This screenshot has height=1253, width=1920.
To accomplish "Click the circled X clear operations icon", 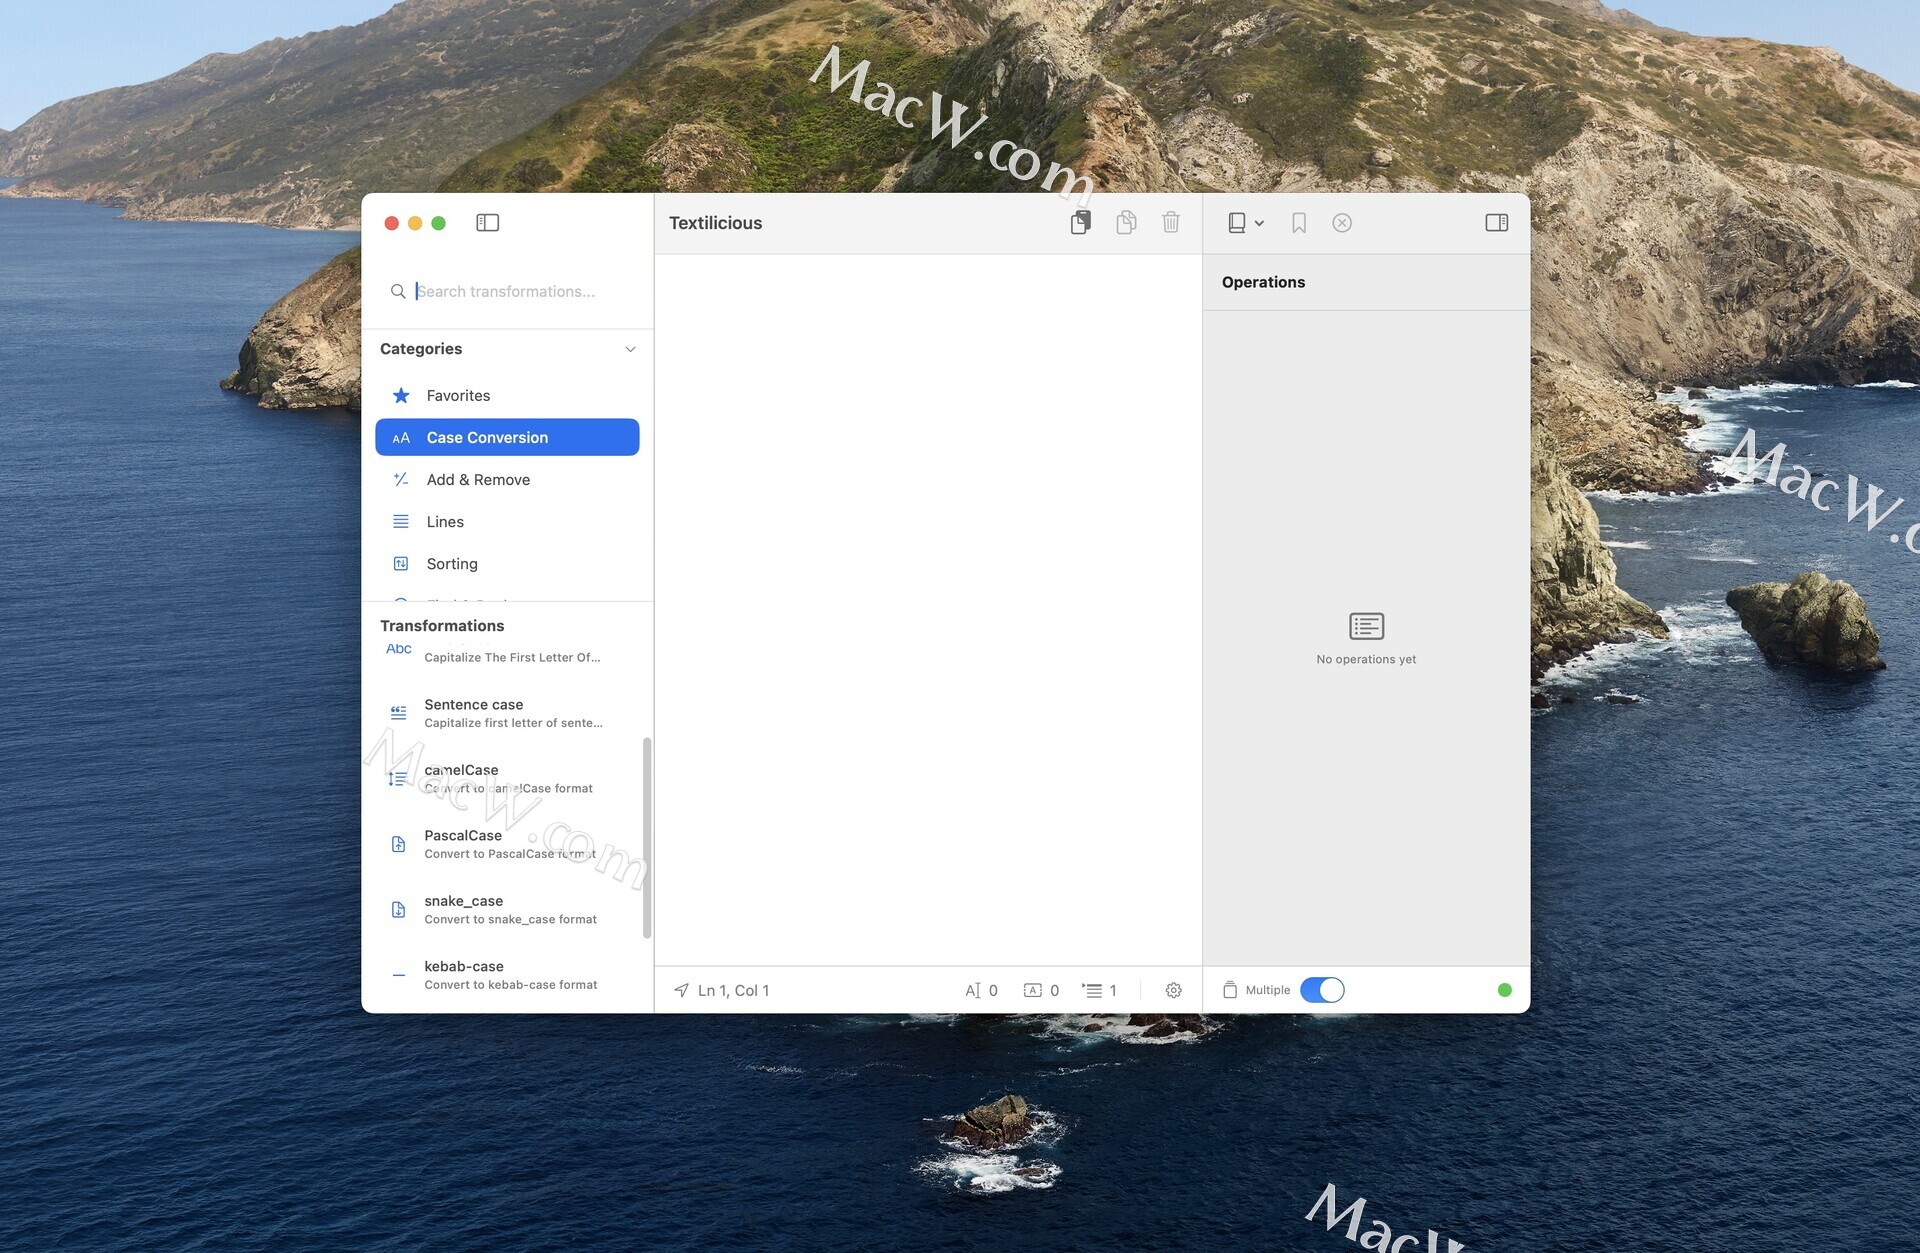I will pyautogui.click(x=1342, y=223).
